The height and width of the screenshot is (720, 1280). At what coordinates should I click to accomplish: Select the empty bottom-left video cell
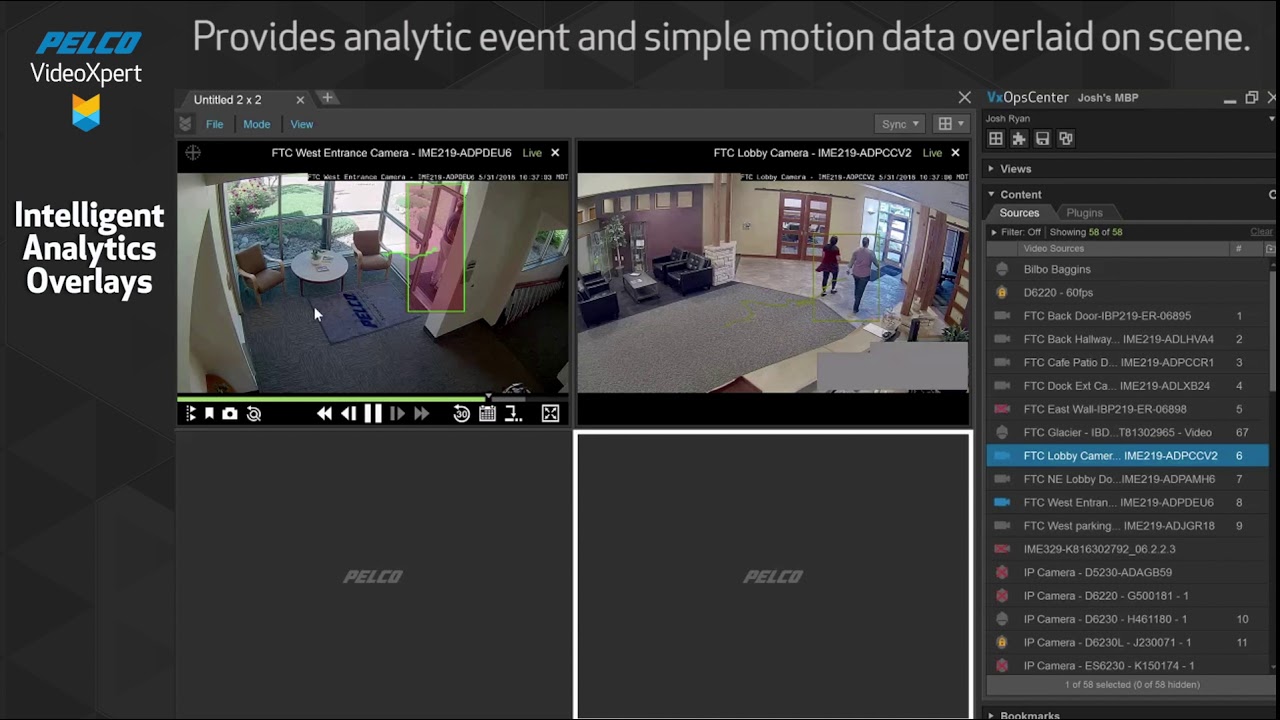point(373,575)
